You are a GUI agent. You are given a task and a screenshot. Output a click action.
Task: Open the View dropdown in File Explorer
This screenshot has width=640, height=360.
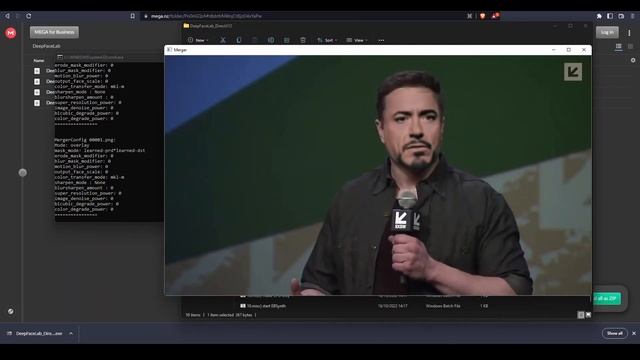[357, 40]
